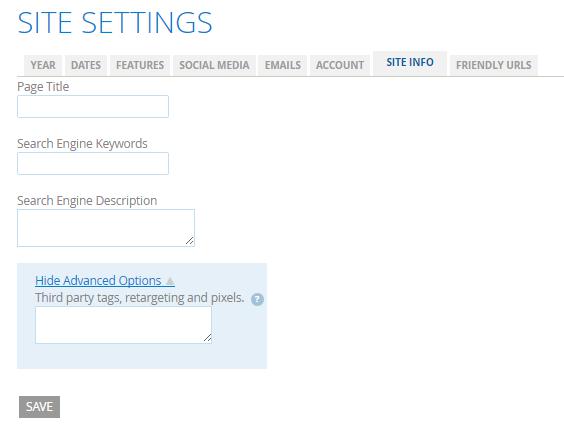Click the Third party tags label text
This screenshot has height=429, width=564.
(140, 298)
